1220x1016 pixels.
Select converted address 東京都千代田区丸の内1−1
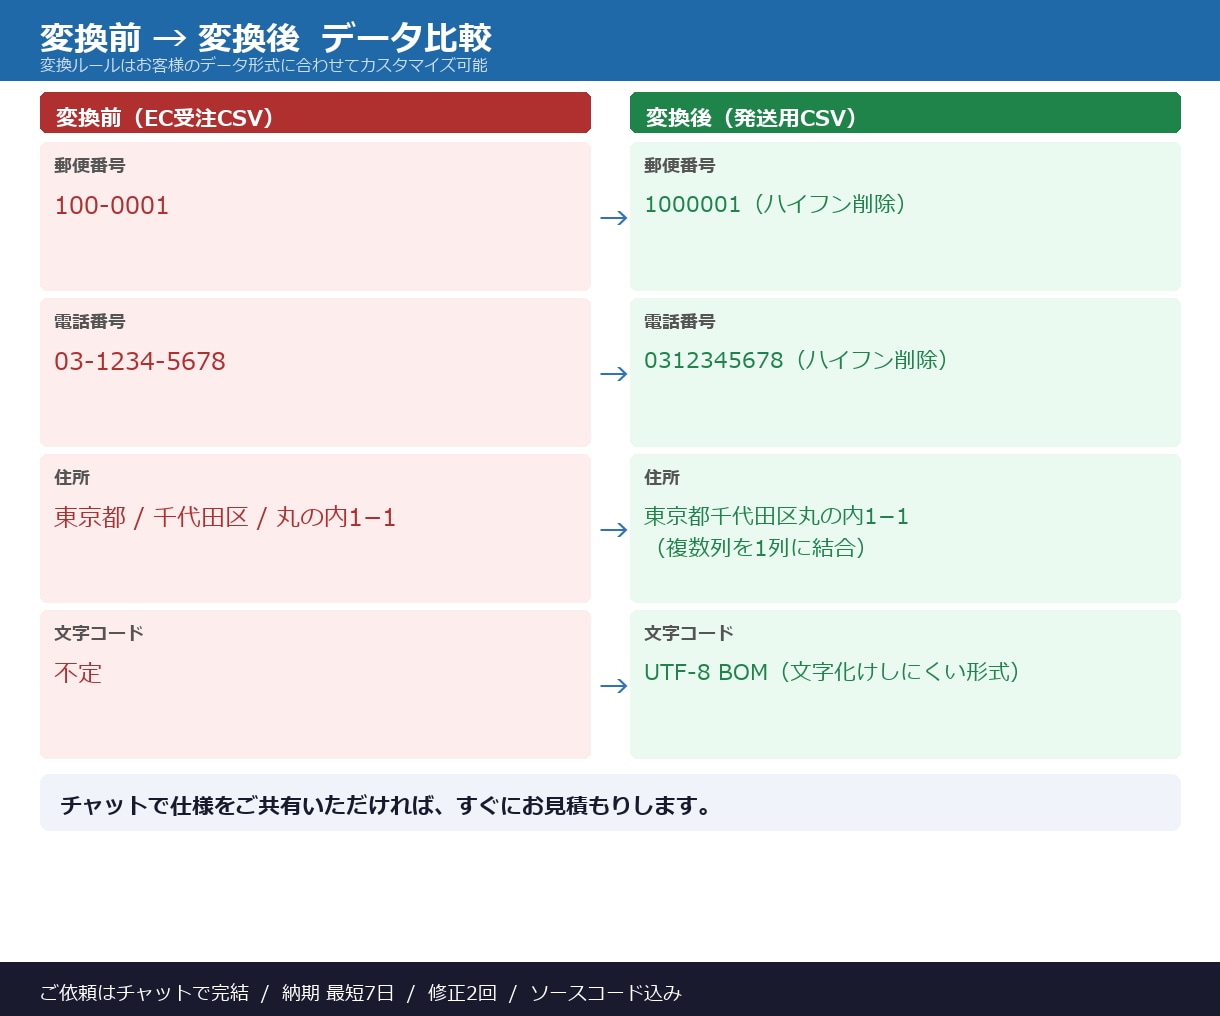coord(776,517)
